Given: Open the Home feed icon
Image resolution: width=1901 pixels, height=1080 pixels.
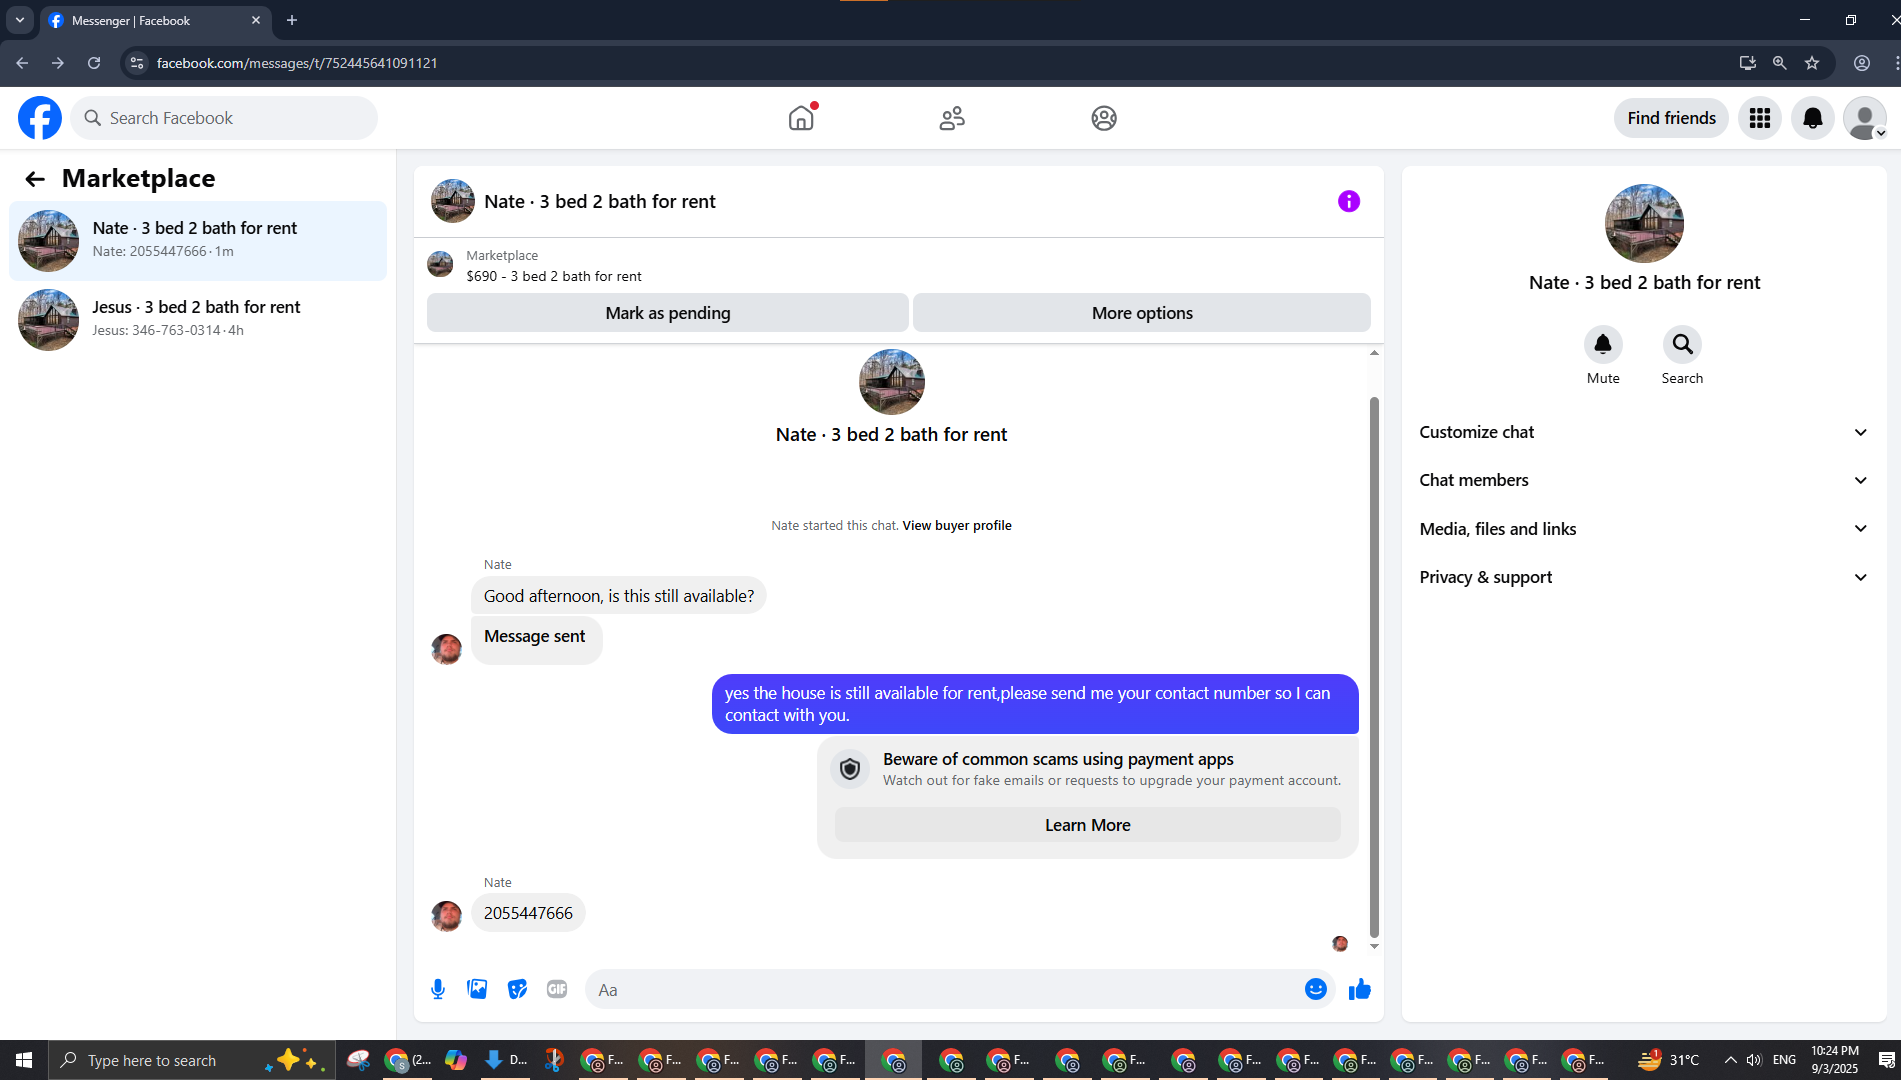Looking at the screenshot, I should click(801, 118).
